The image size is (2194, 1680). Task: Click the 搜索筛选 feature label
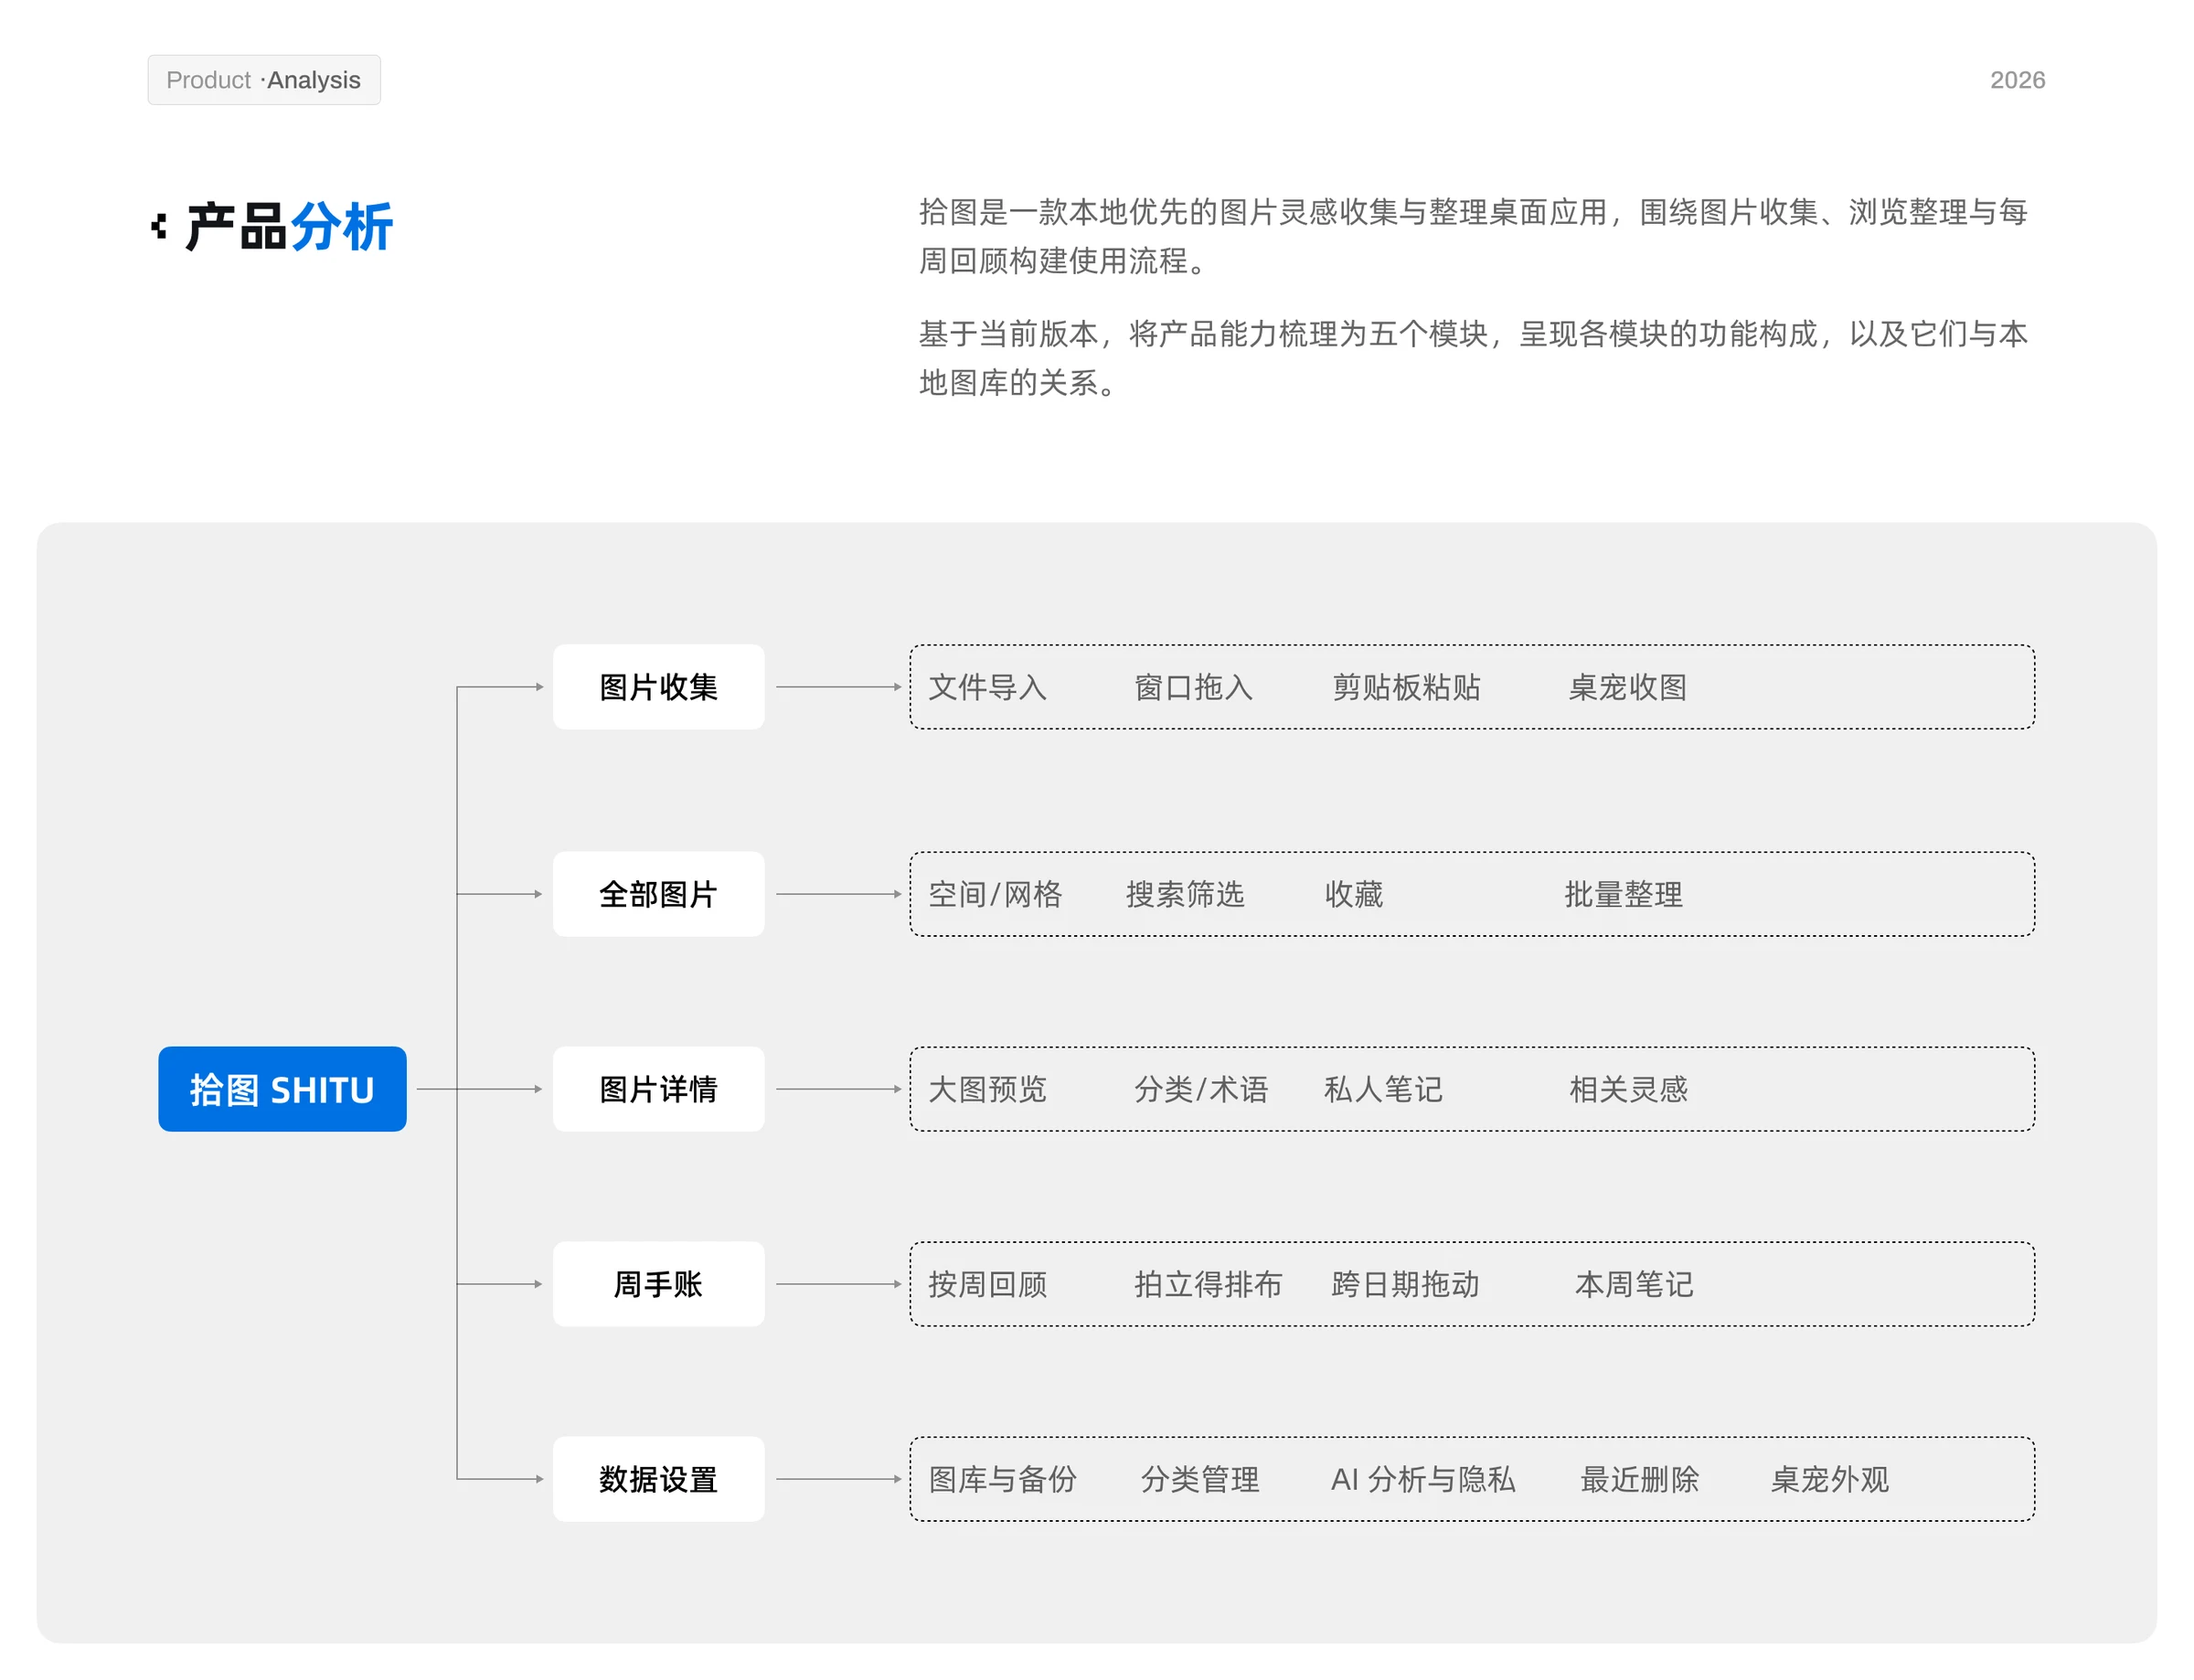1186,894
